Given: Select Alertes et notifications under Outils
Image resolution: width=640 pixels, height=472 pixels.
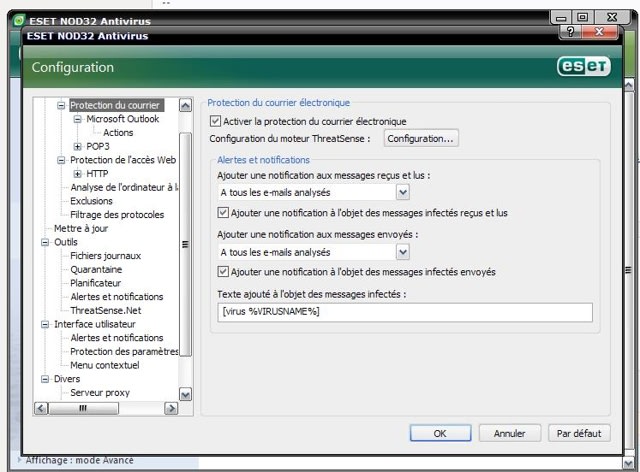Looking at the screenshot, I should 116,297.
